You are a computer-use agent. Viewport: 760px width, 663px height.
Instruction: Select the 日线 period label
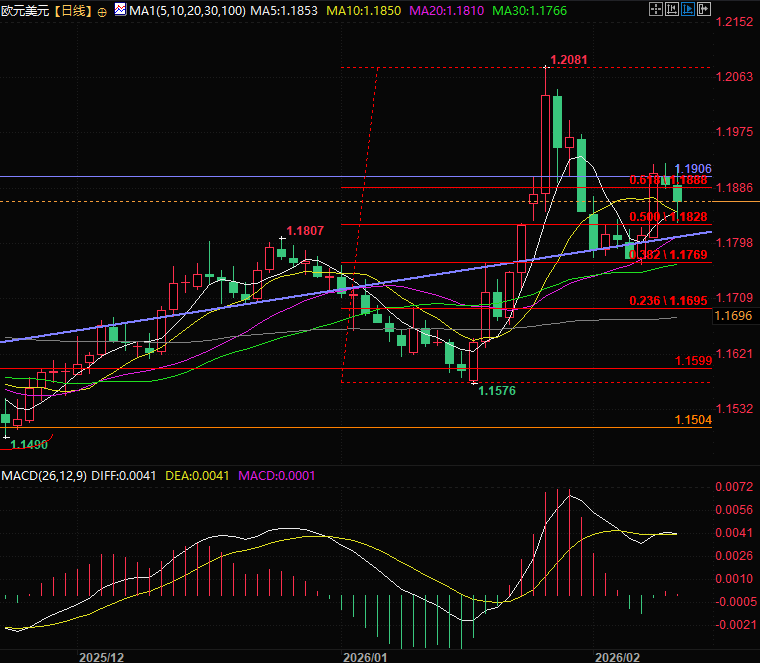[71, 11]
